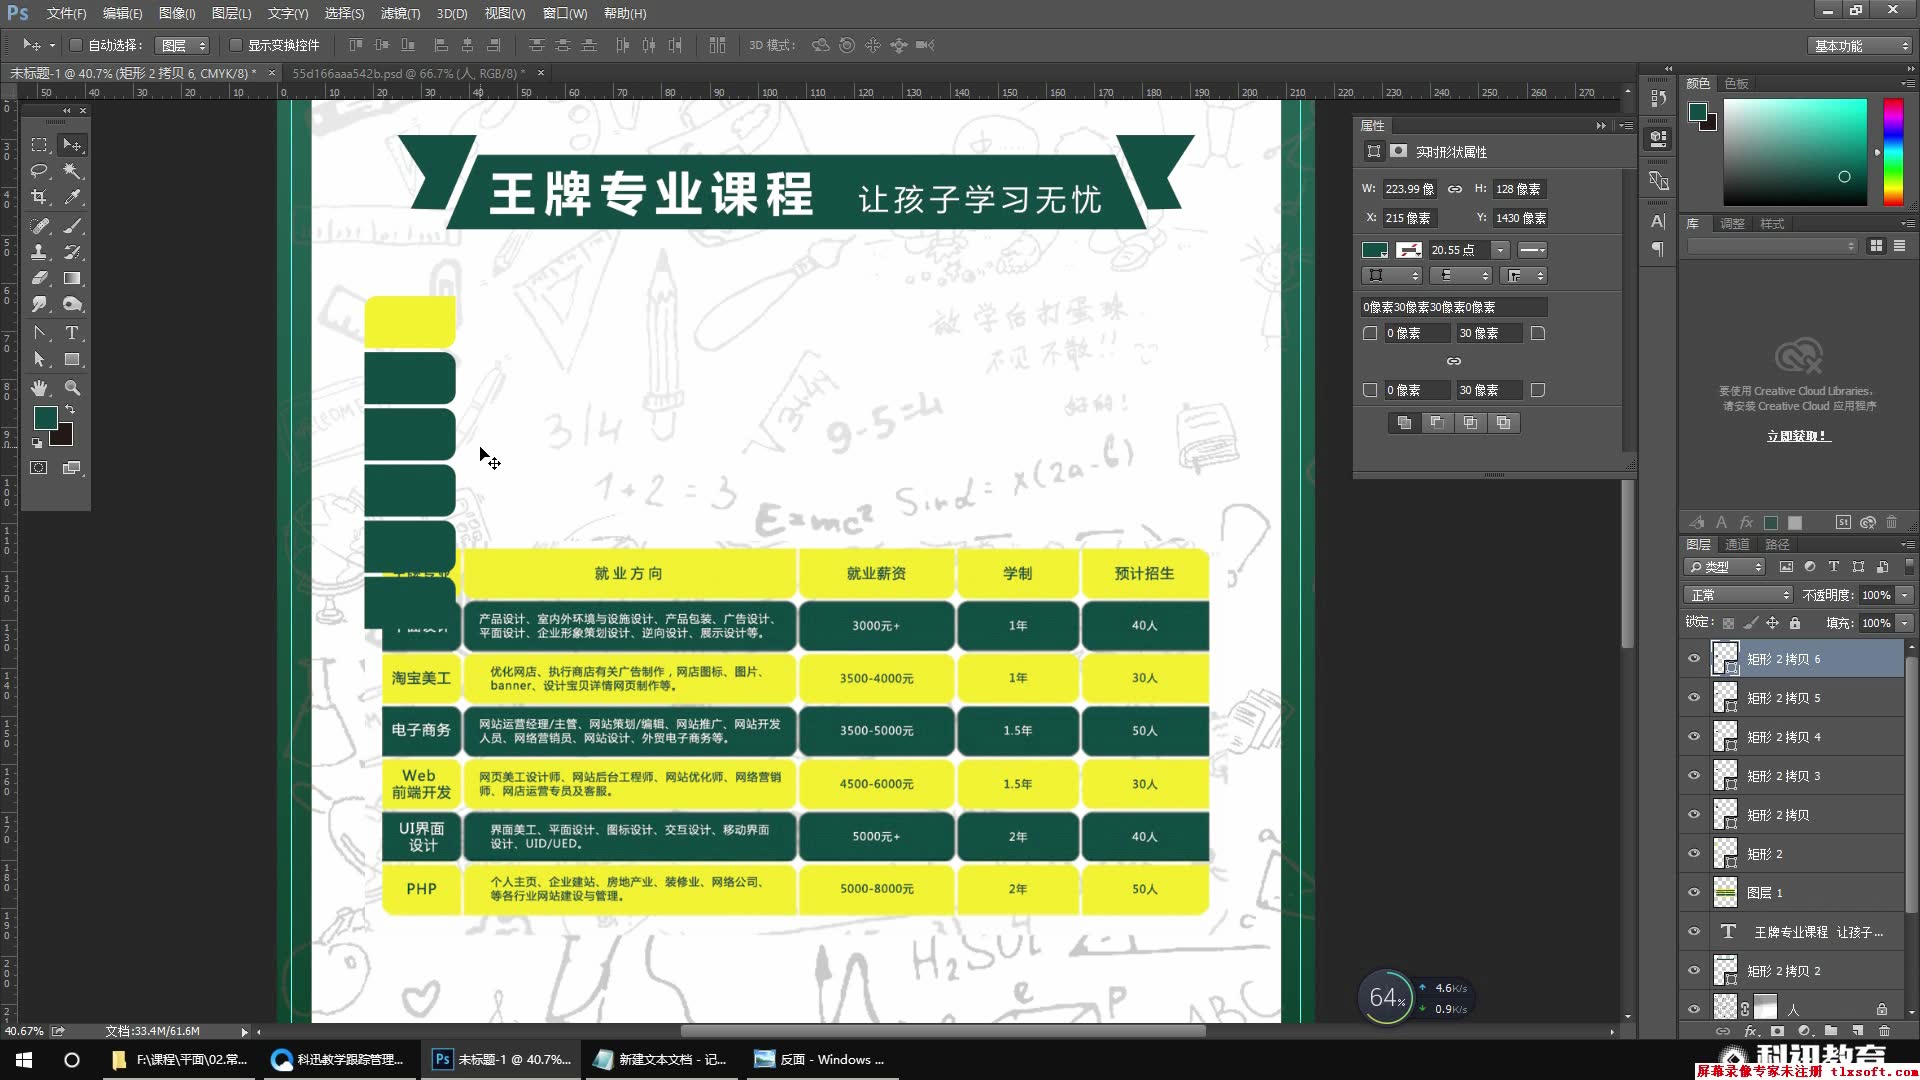The image size is (1920, 1080).
Task: Select the Brush tool
Action: click(x=72, y=226)
